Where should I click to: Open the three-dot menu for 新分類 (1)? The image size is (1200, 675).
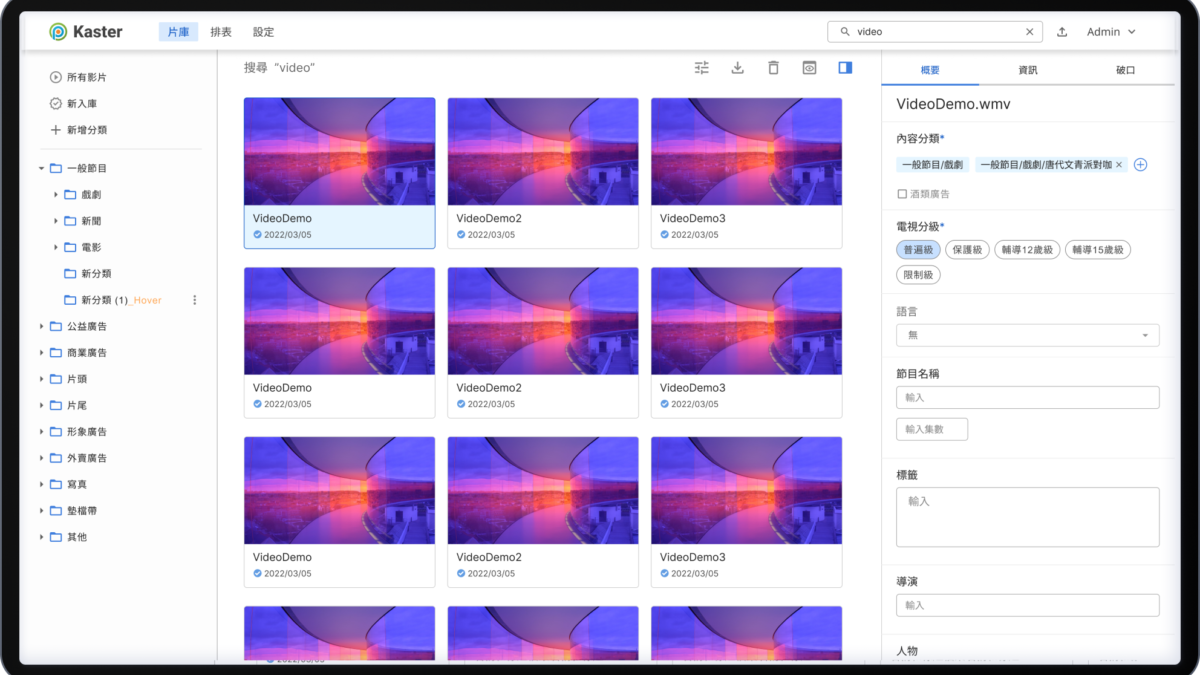click(x=195, y=300)
